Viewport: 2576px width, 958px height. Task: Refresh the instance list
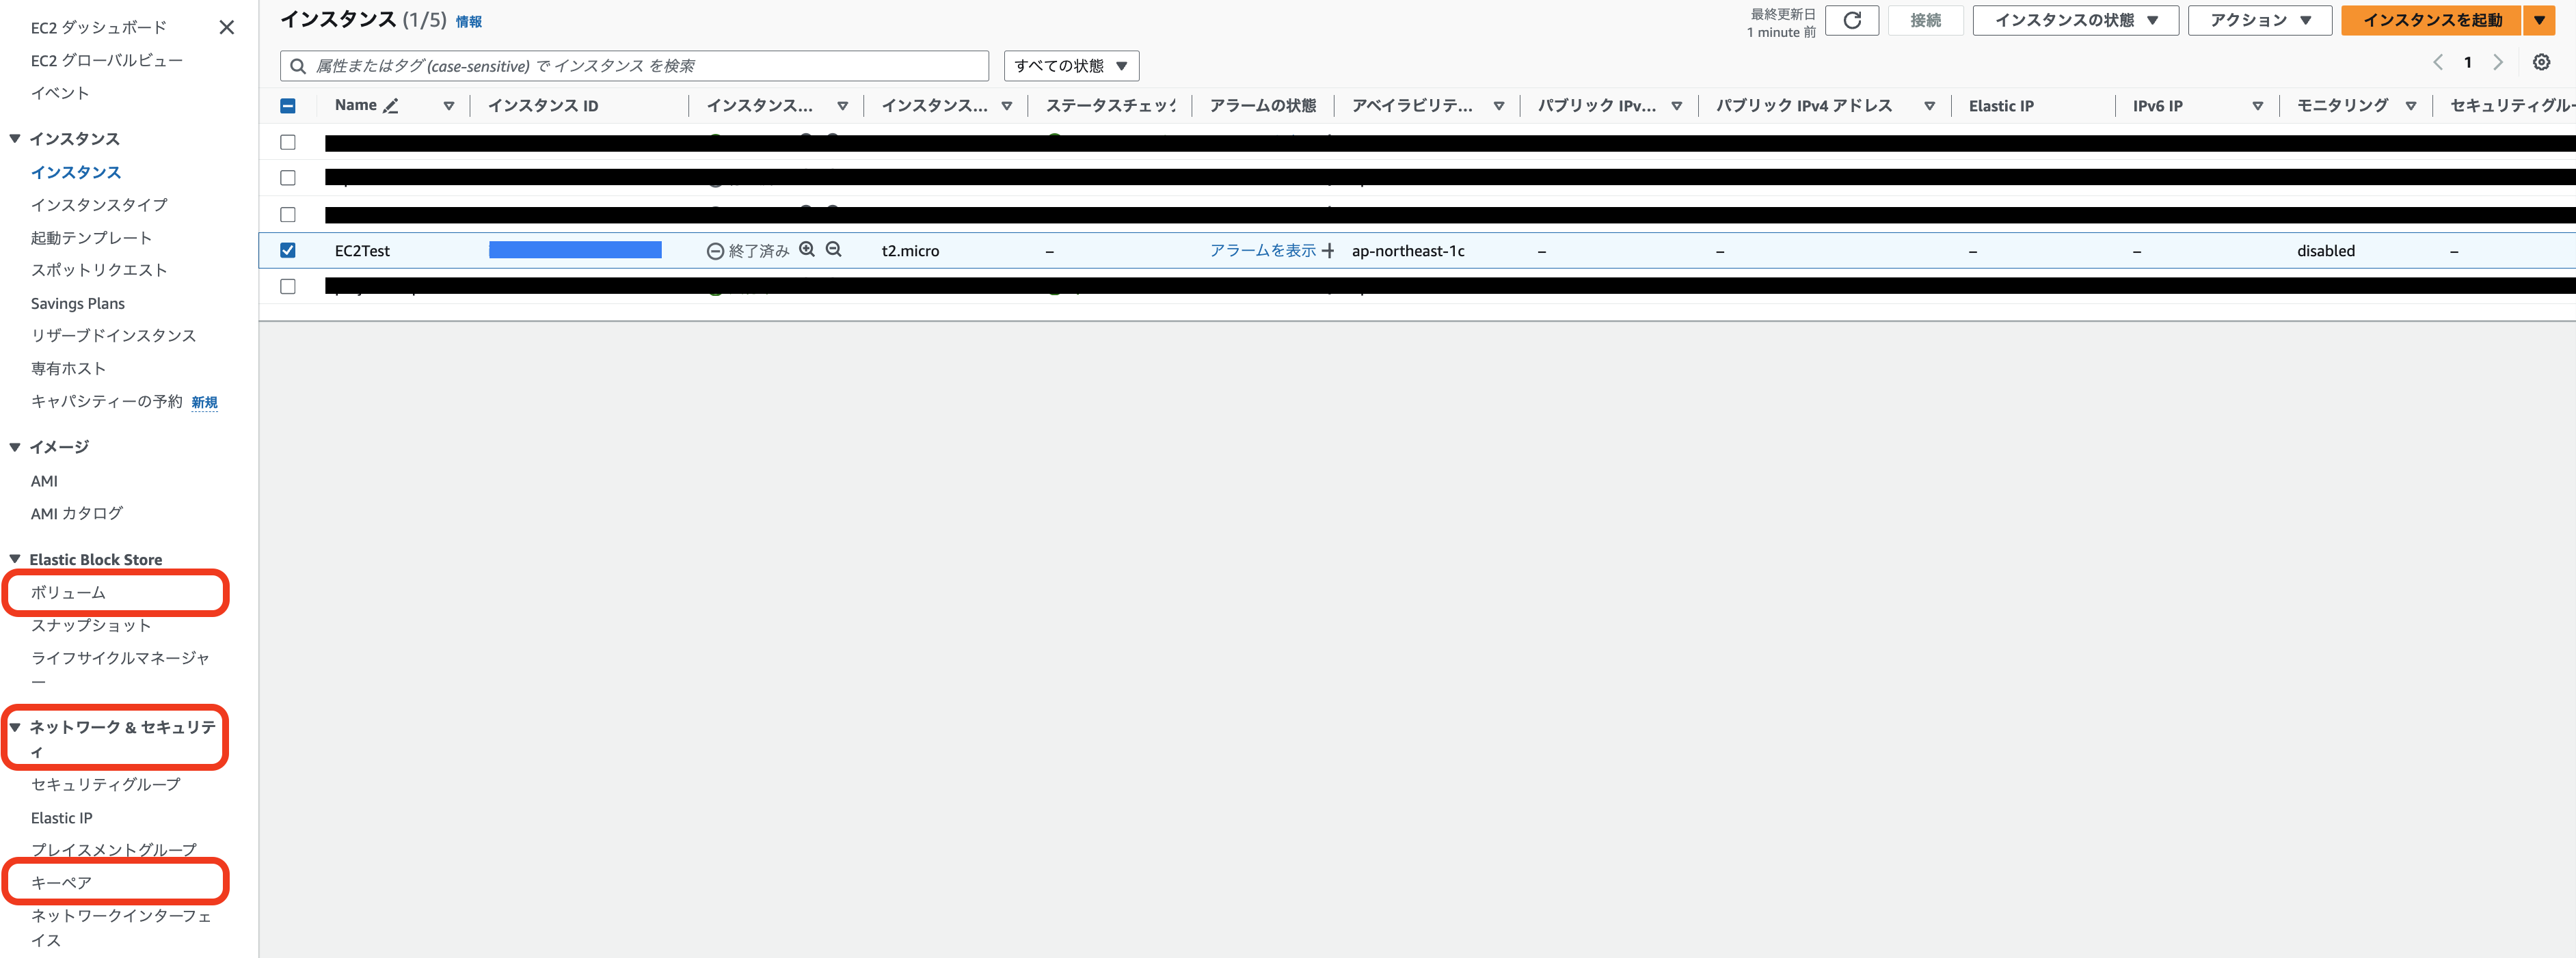click(1852, 20)
